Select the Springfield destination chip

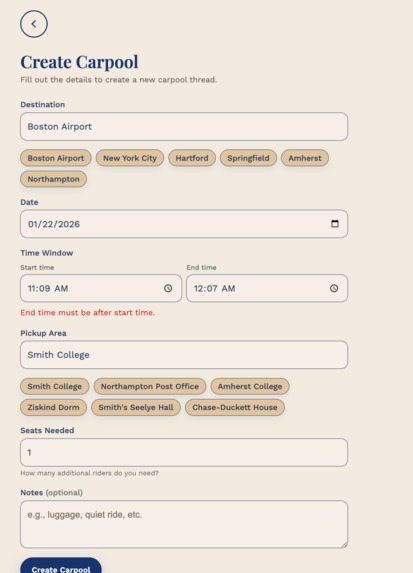(x=248, y=158)
